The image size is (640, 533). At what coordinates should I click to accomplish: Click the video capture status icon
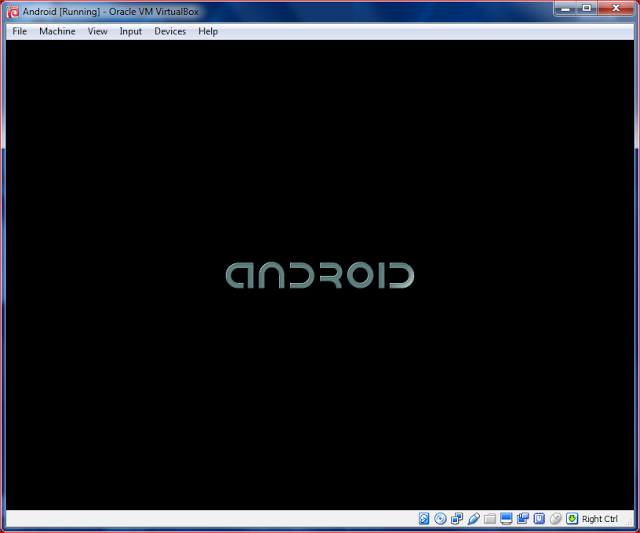[522, 519]
